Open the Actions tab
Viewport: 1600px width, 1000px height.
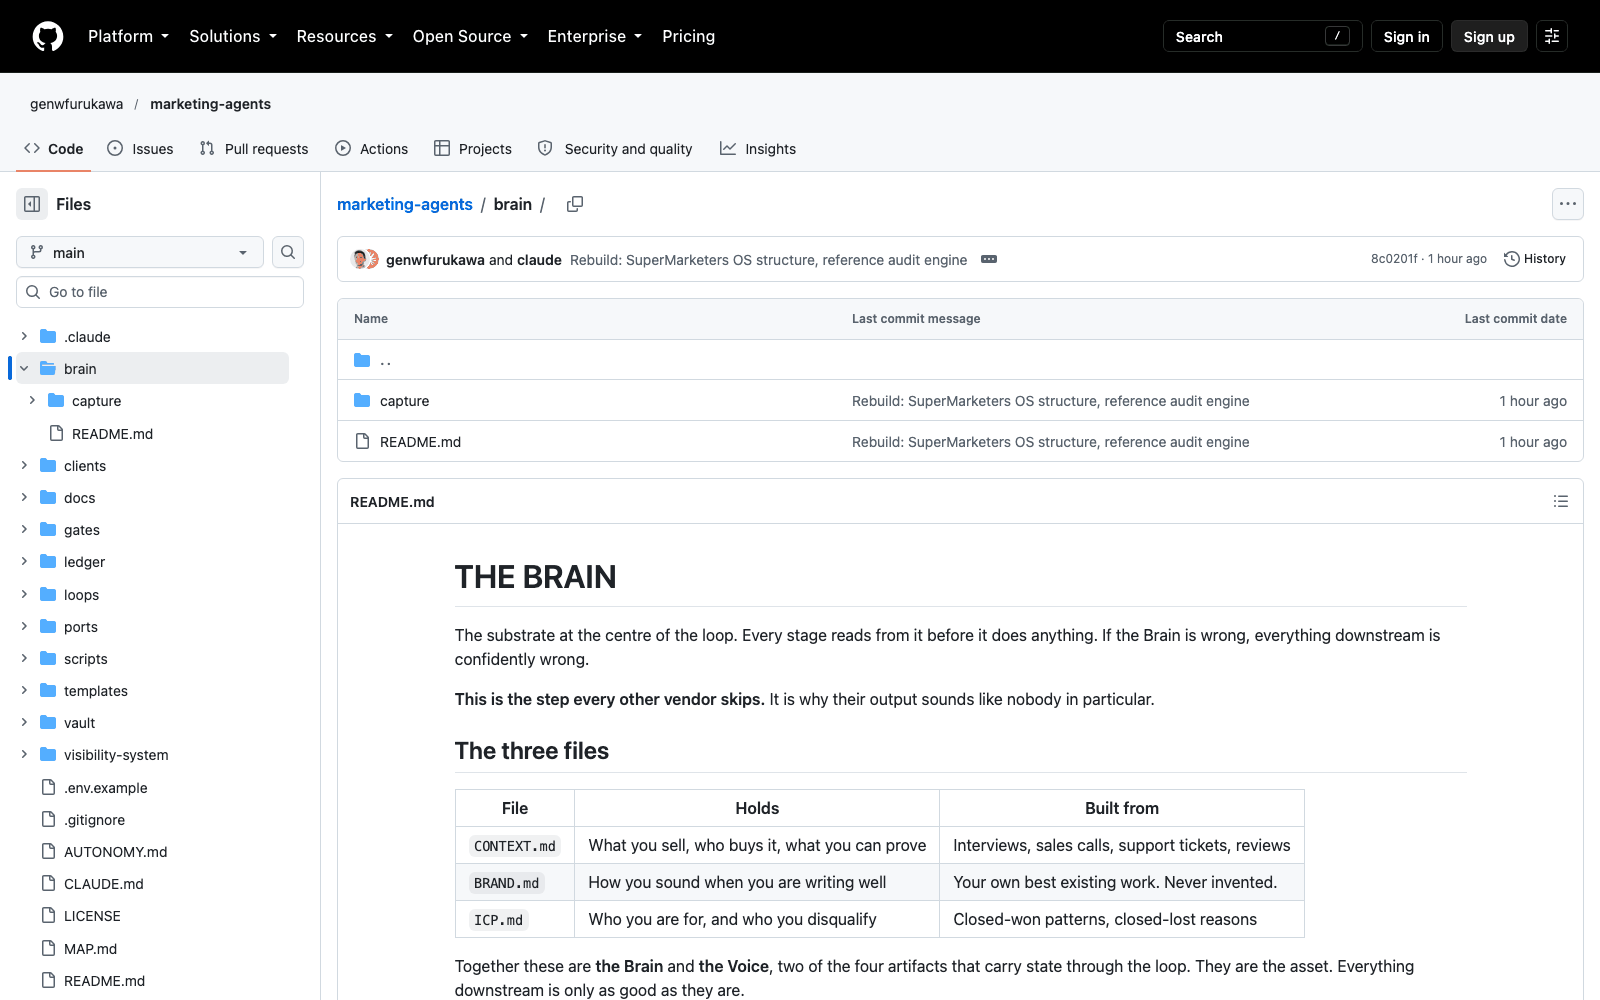(x=372, y=149)
